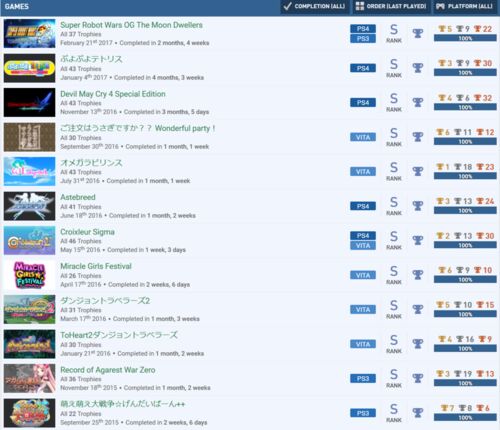Open the ToHeart2 dungeon travelers game title
Viewport: 500px width, 430px height.
click(119, 335)
